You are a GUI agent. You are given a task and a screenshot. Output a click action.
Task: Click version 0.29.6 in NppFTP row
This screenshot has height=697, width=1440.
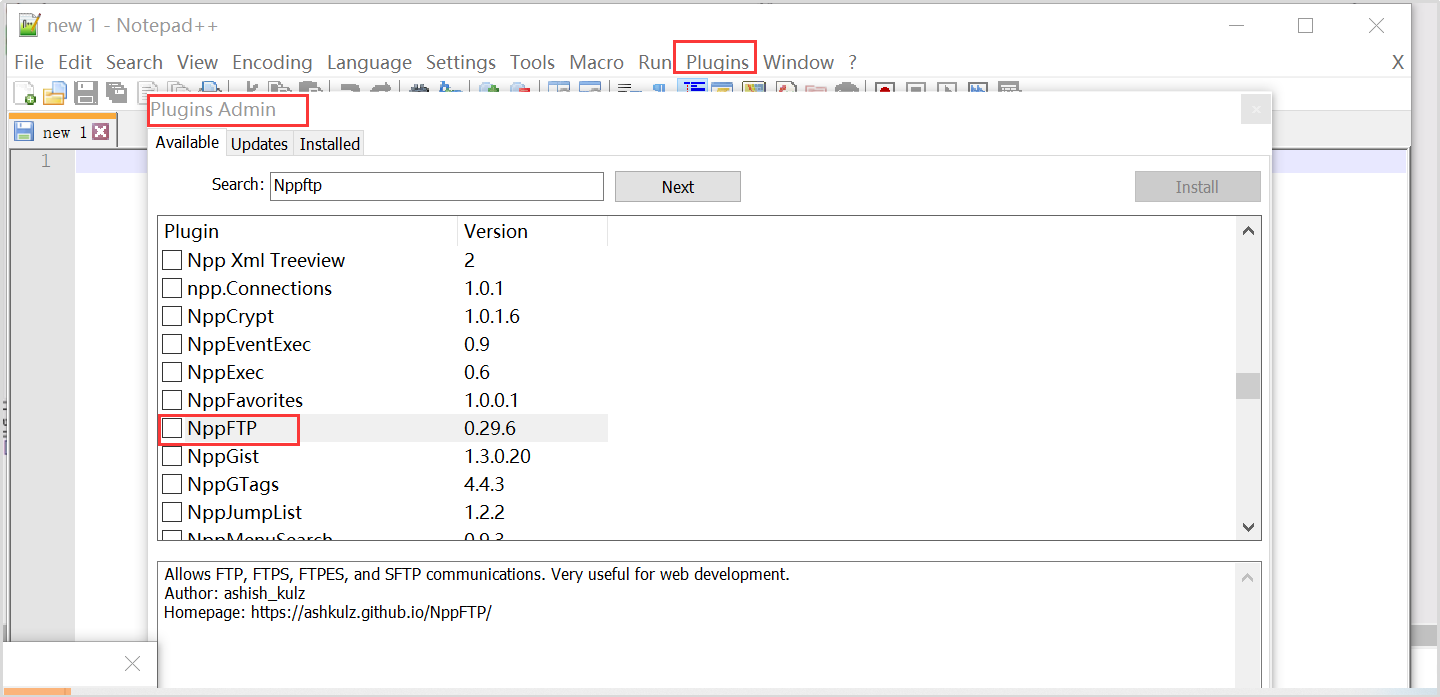coord(490,429)
